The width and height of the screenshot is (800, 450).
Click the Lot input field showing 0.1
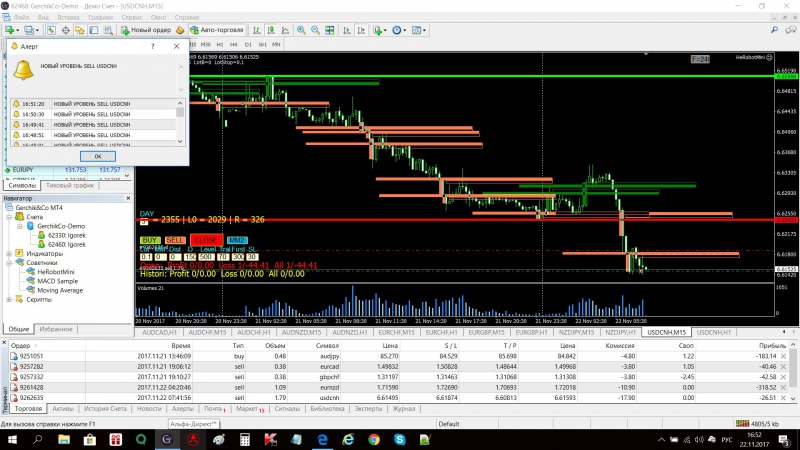(x=146, y=257)
